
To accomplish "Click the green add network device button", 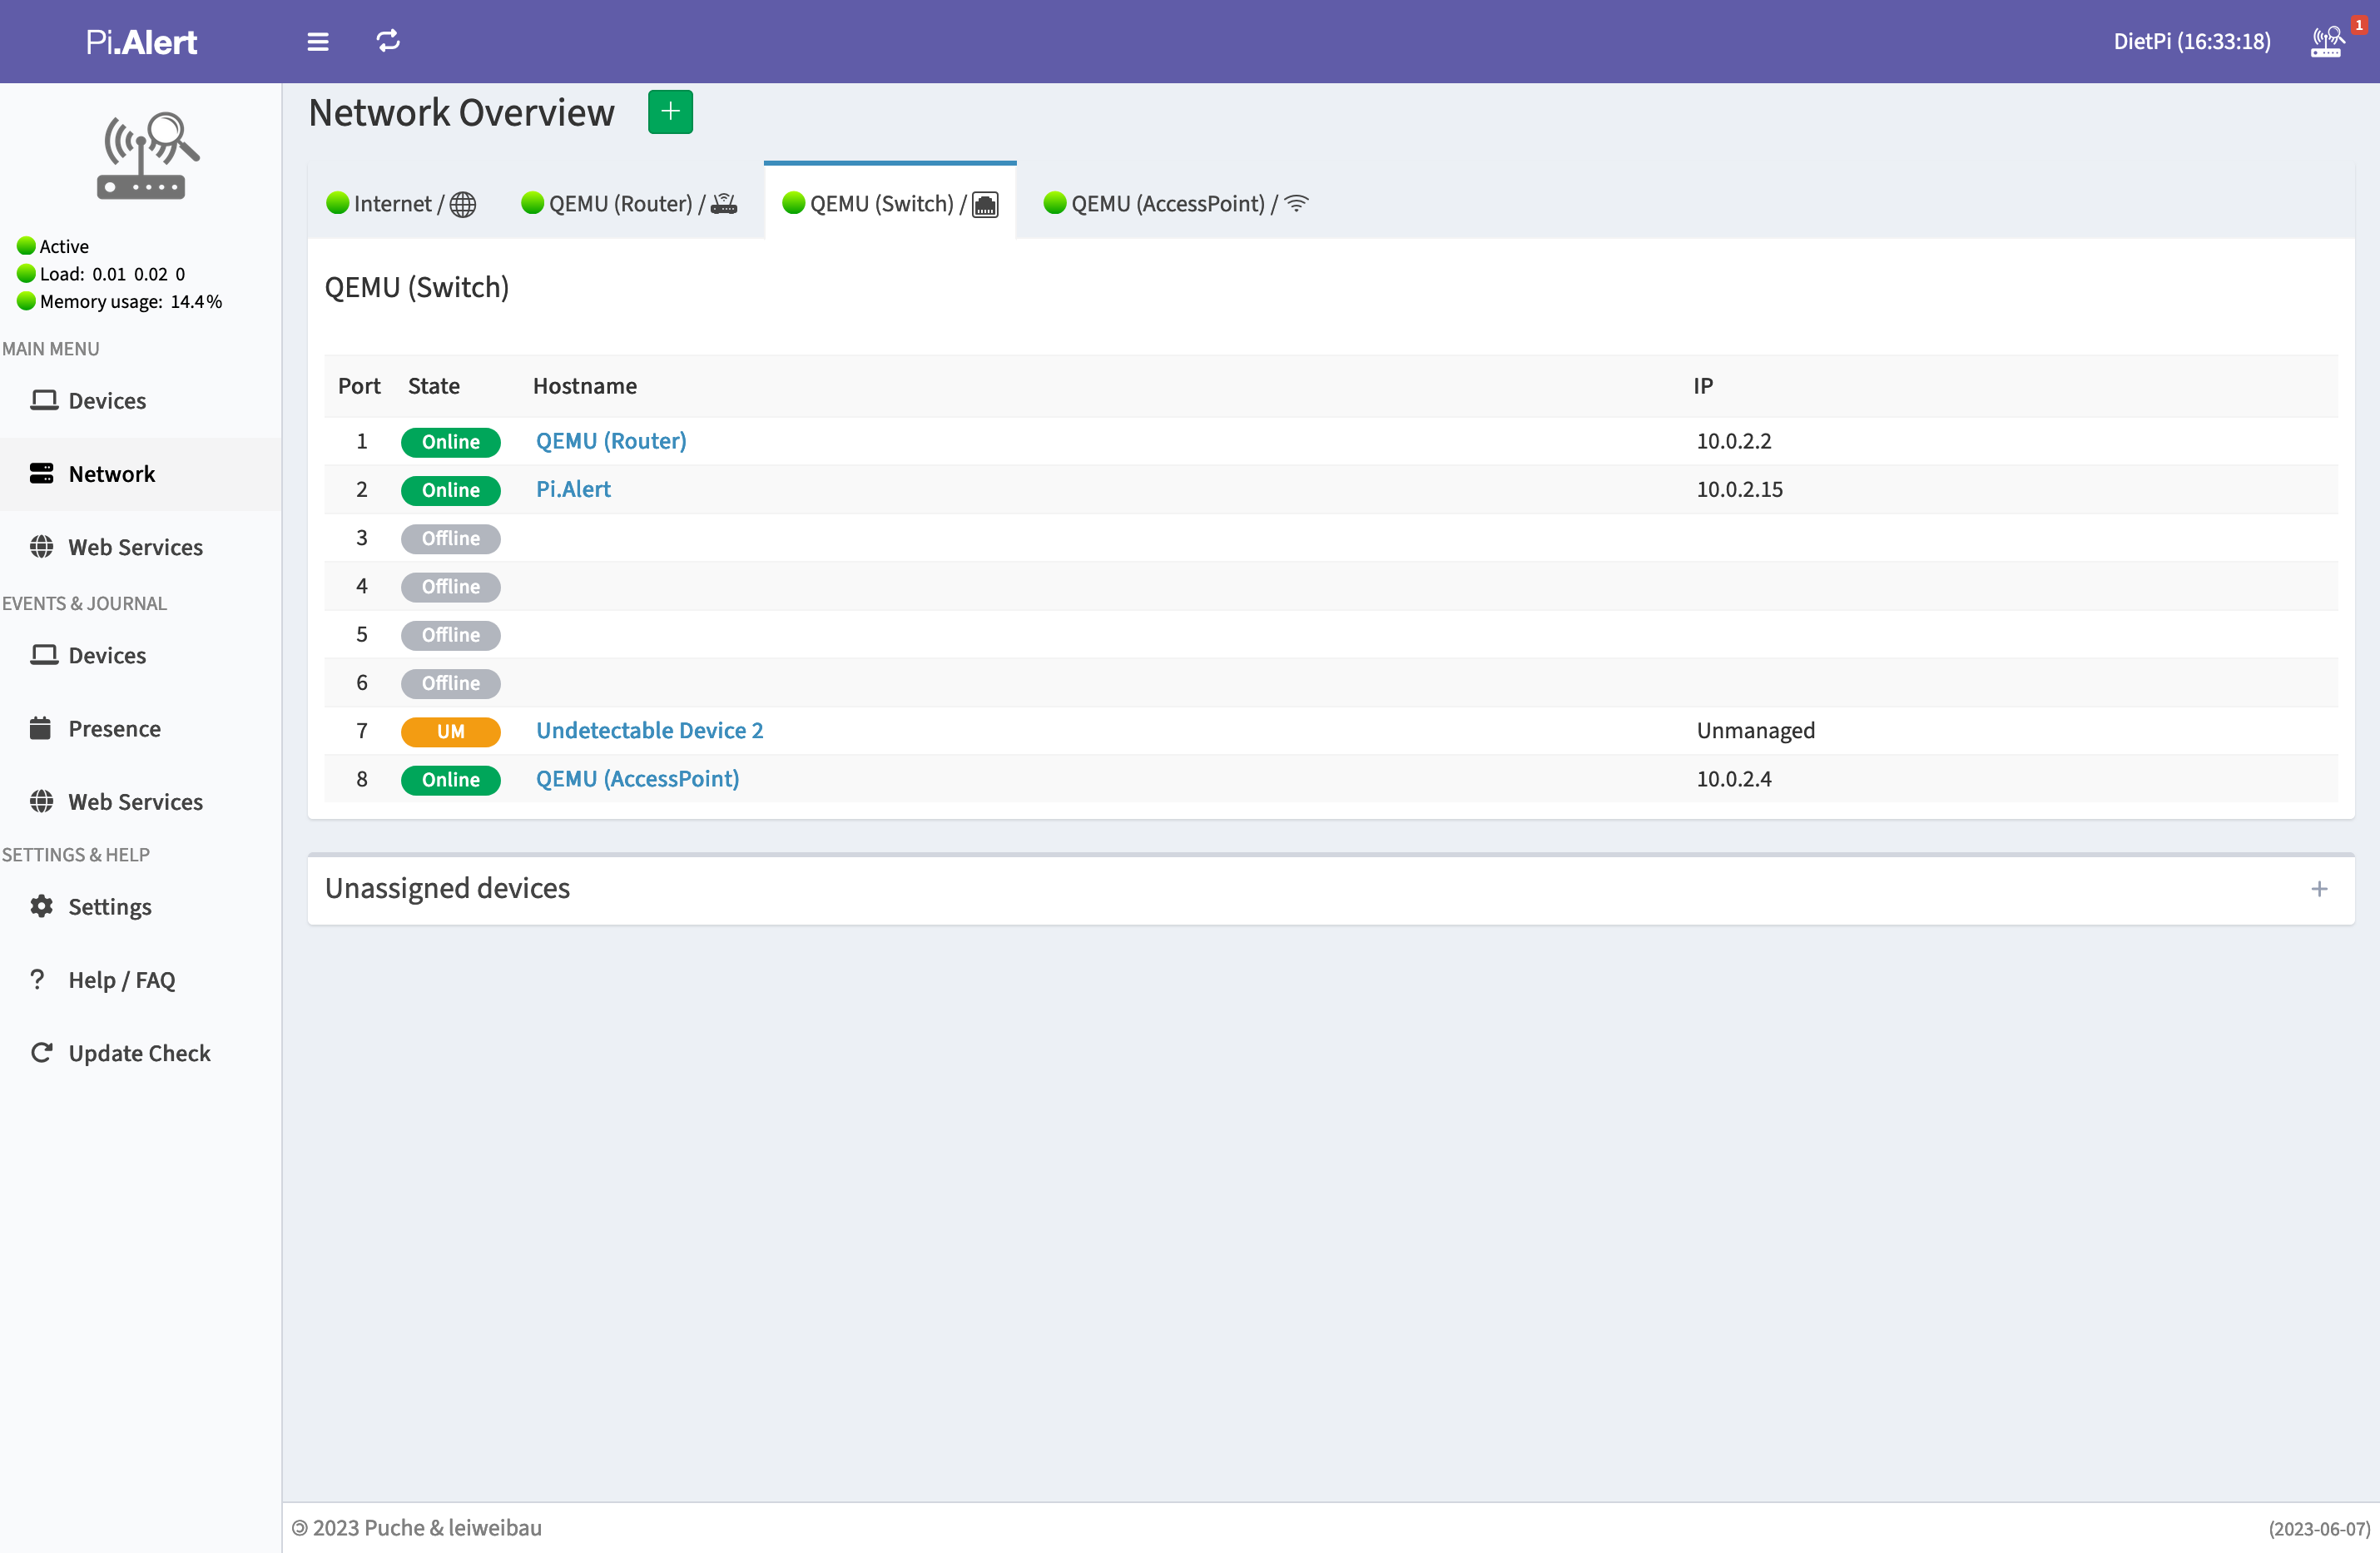I will [670, 111].
